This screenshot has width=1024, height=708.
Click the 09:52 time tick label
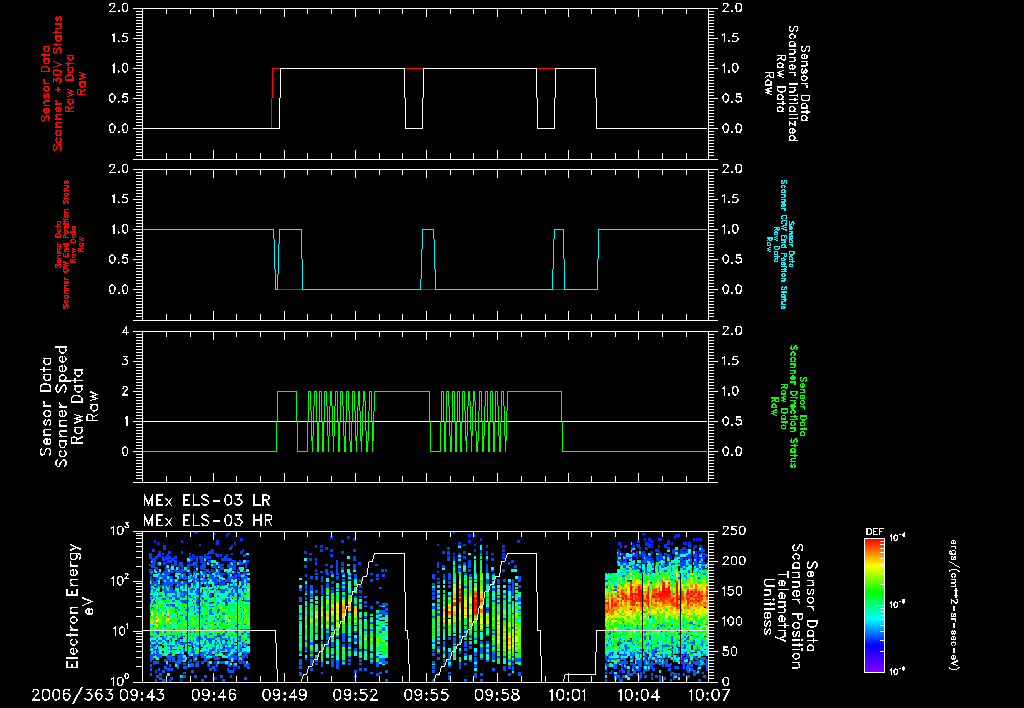tap(355, 695)
